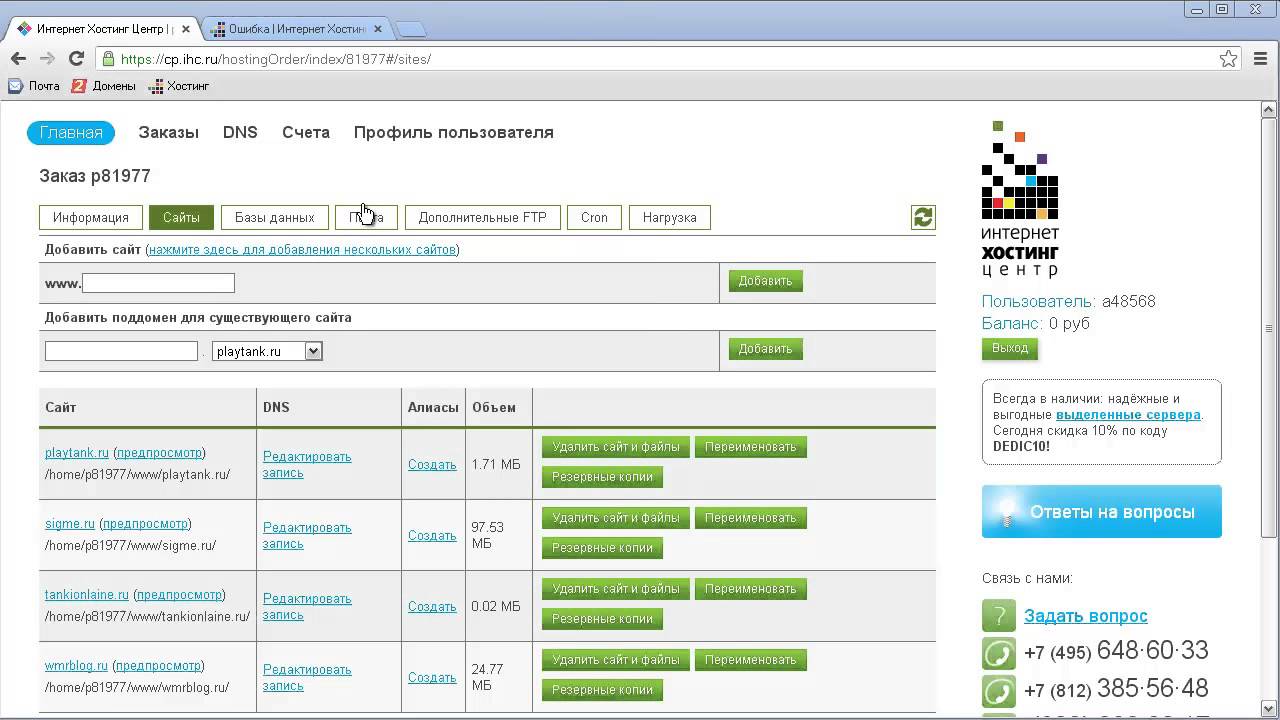Click the Интернет Хостинг Центр logo
The image size is (1280, 720).
tap(1020, 199)
